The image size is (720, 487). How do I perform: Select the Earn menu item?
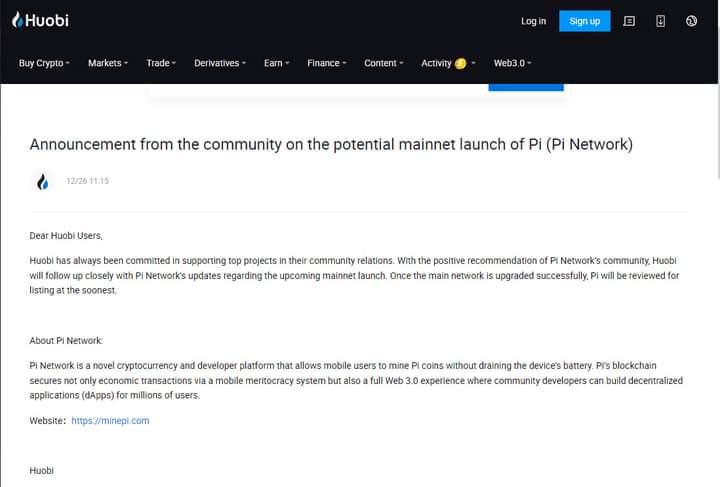(x=276, y=63)
